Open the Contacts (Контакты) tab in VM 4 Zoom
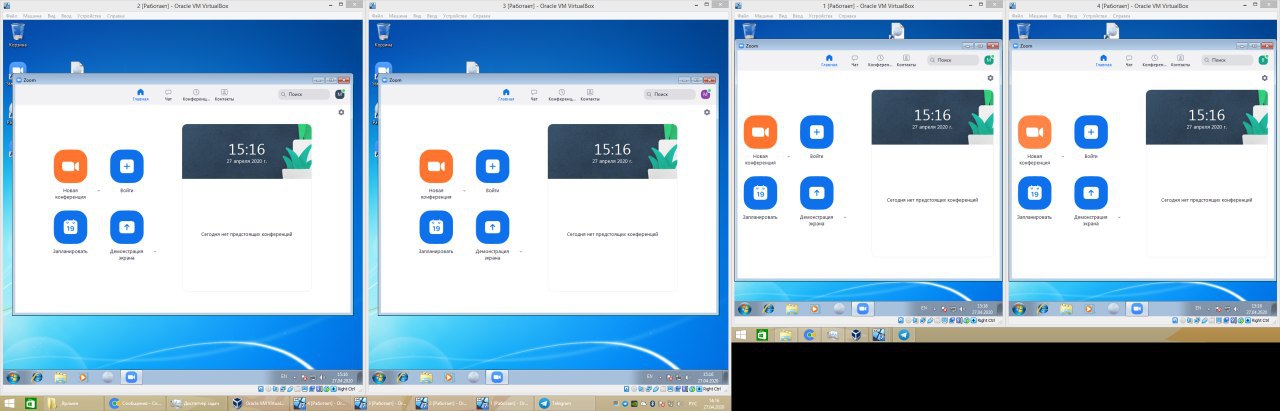 tap(1180, 61)
